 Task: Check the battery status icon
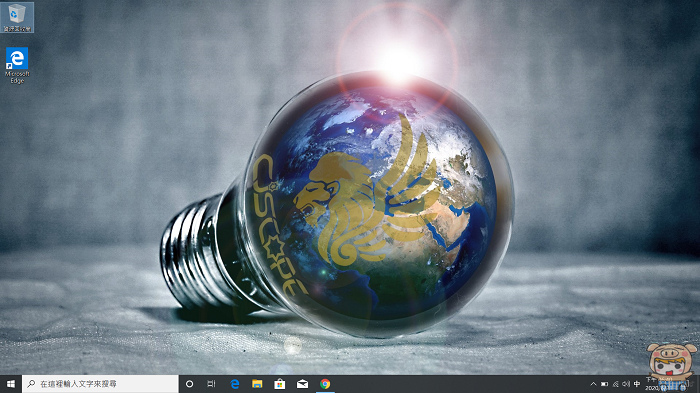[604, 384]
